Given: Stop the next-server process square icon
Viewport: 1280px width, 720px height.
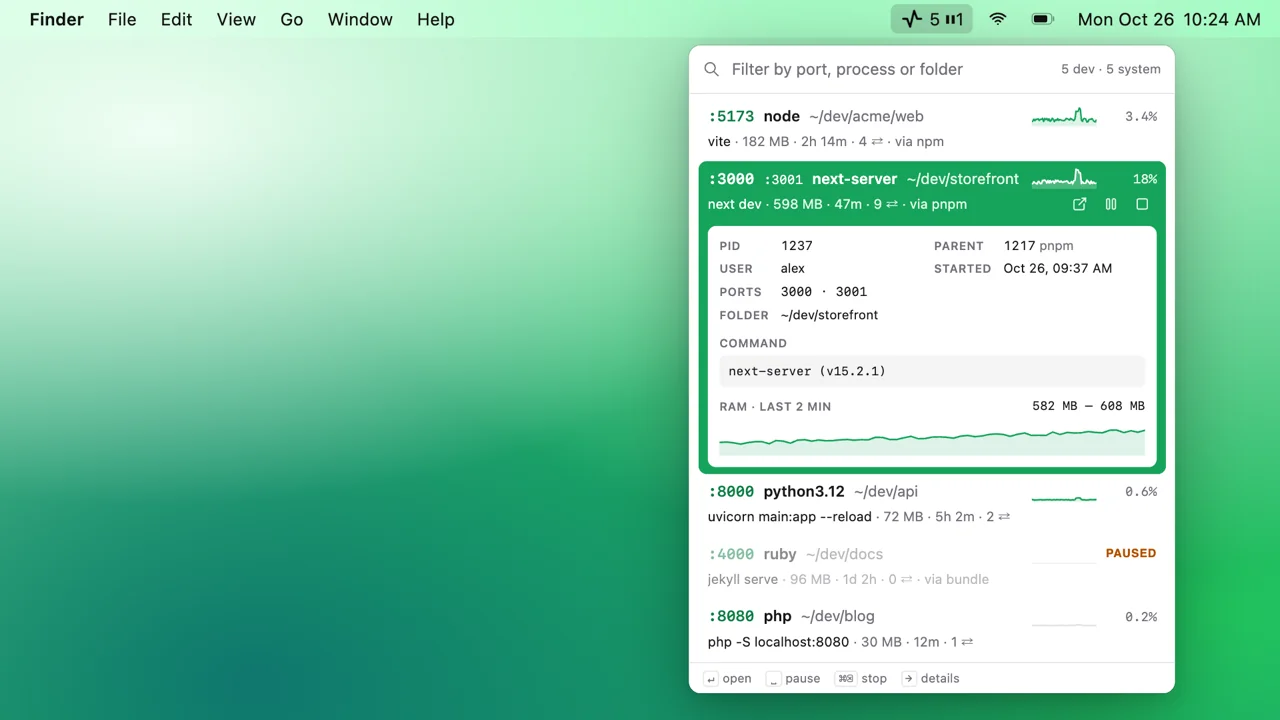Looking at the screenshot, I should [1142, 204].
